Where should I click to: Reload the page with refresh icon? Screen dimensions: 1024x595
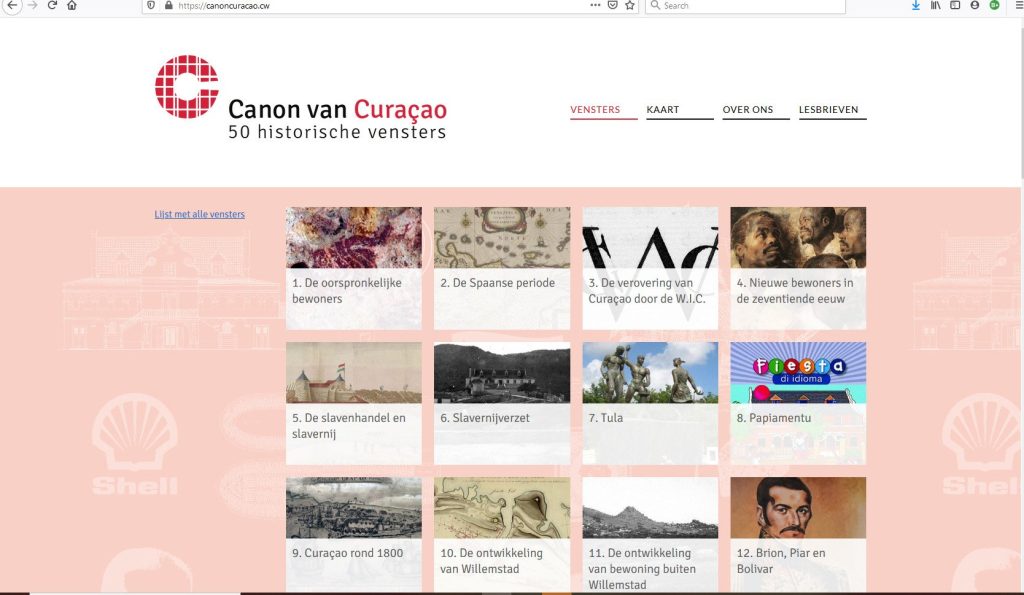click(52, 5)
